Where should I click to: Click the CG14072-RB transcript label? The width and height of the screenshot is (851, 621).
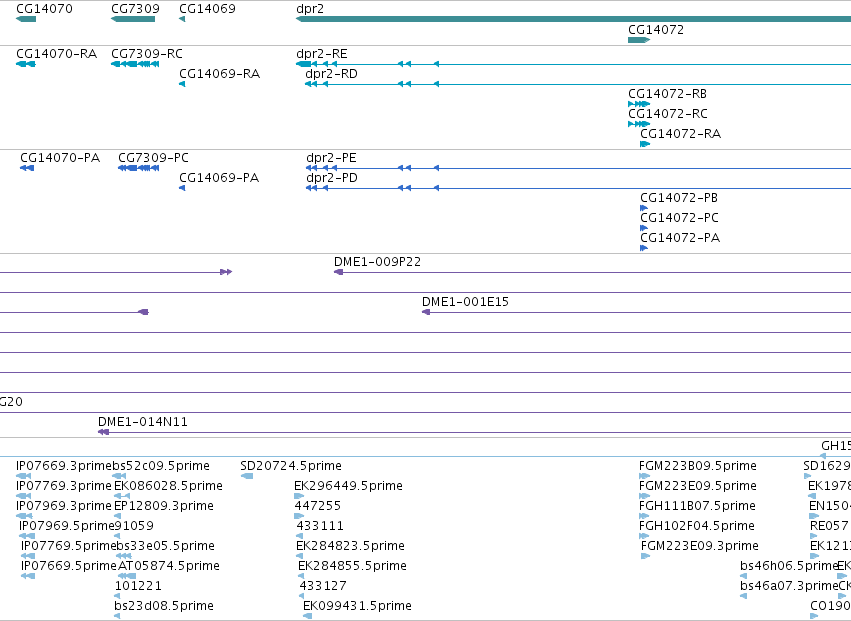click(x=668, y=94)
